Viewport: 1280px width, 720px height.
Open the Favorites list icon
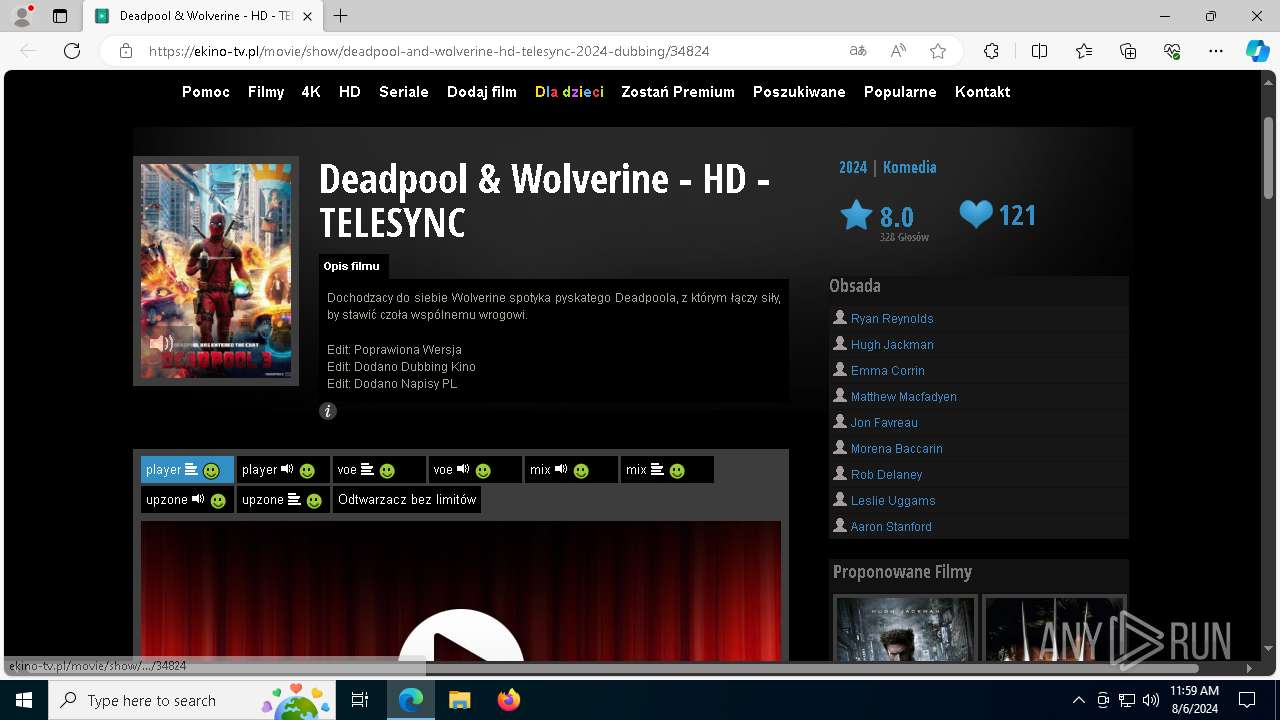pos(1084,51)
